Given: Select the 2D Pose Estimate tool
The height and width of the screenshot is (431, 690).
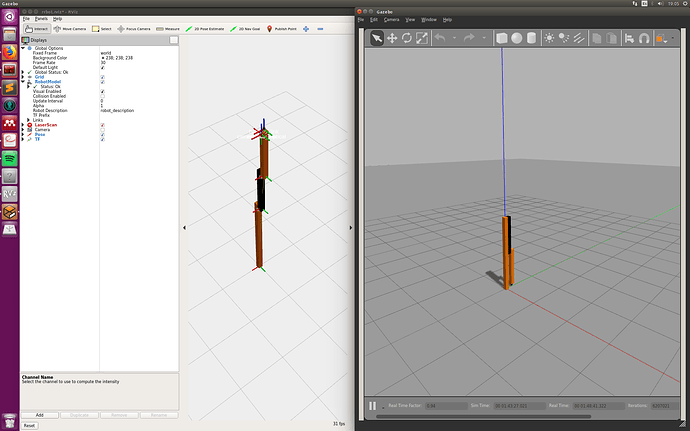Looking at the screenshot, I should coord(205,29).
